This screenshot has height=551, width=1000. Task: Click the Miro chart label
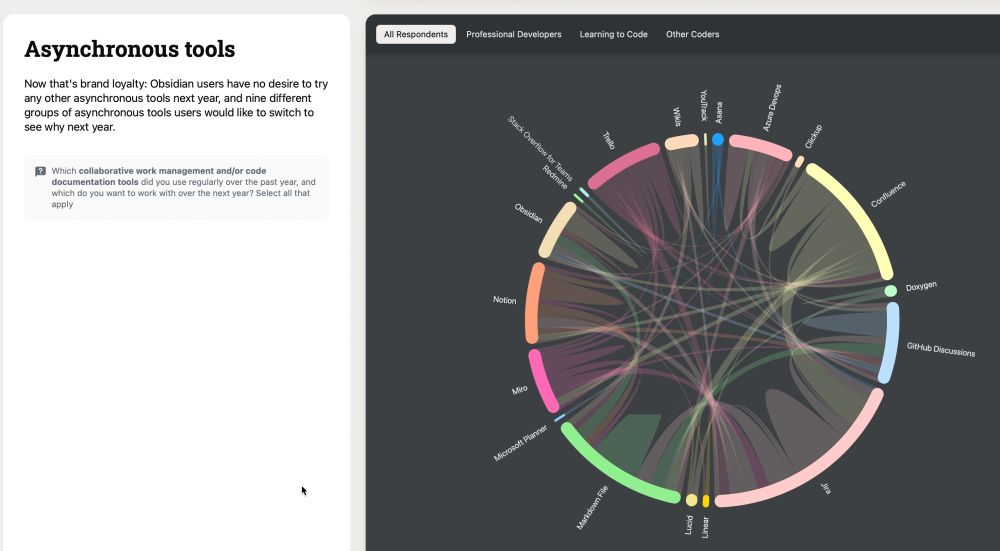tap(519, 390)
